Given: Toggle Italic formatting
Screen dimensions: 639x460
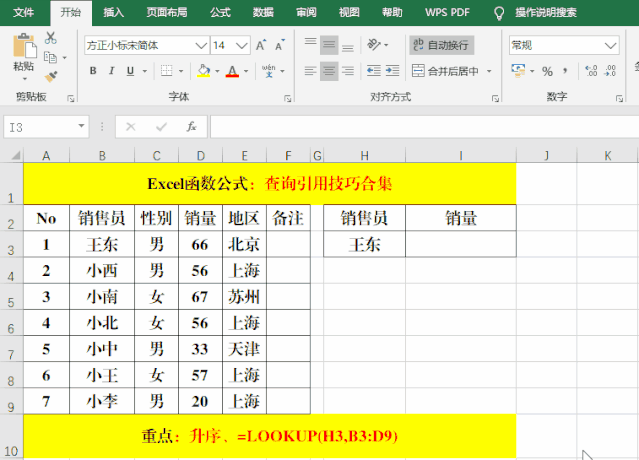Looking at the screenshot, I should [112, 71].
